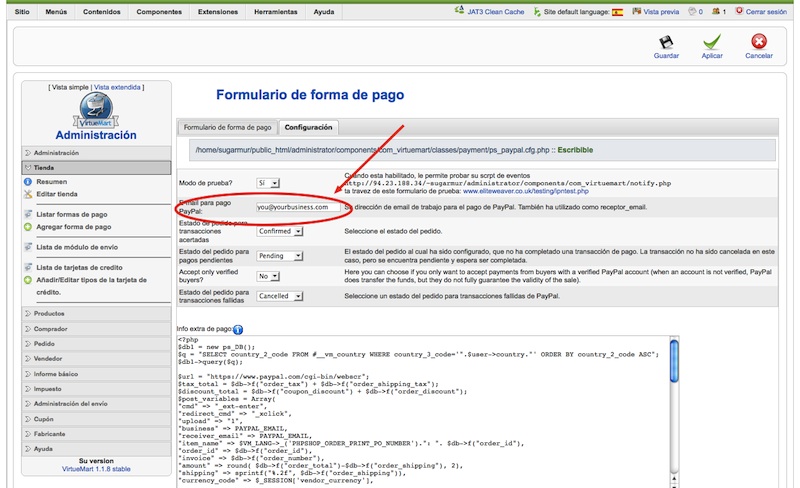This screenshot has width=800, height=488.
Task: Click the Vista extendida link
Action: pos(117,87)
